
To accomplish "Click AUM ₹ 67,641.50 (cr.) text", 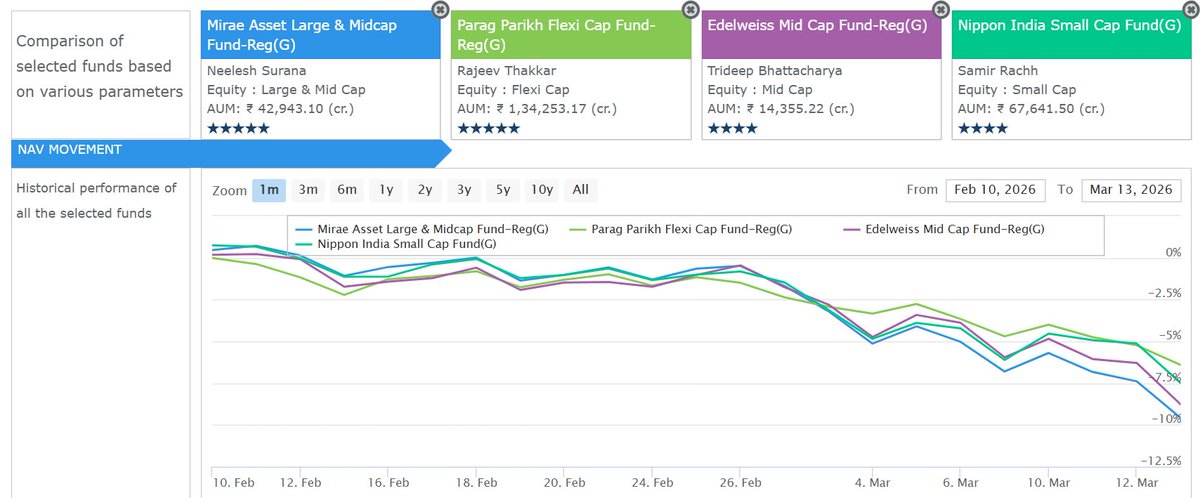I will tap(1031, 109).
